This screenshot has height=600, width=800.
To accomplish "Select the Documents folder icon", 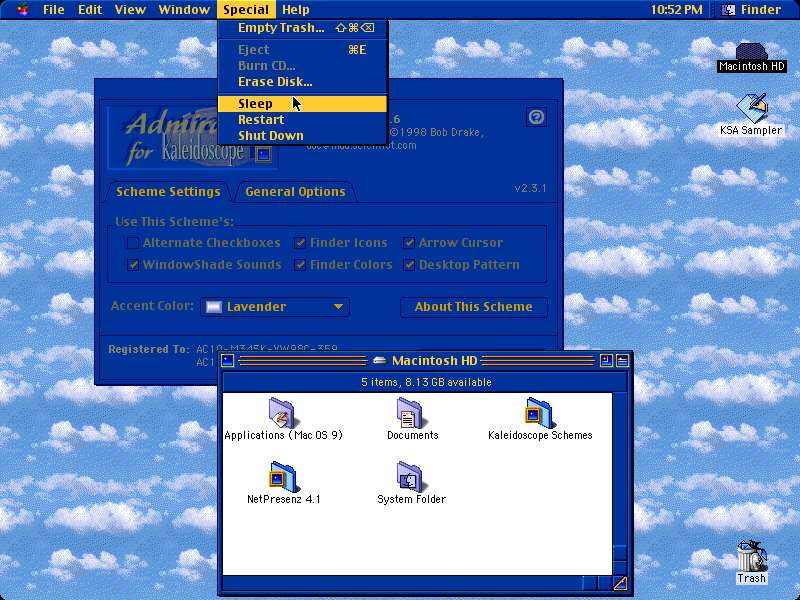I will [410, 412].
